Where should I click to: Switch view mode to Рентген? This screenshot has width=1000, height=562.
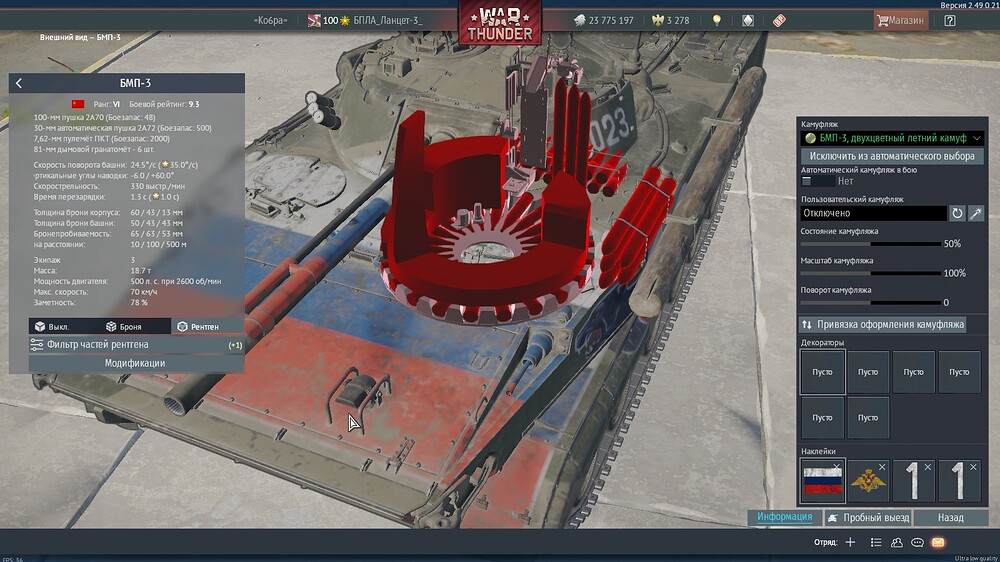(x=198, y=327)
